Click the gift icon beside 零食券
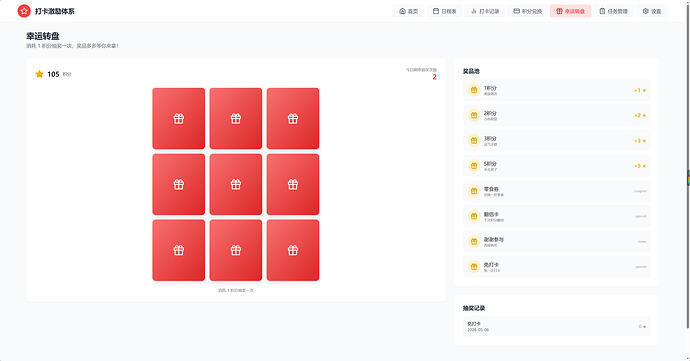The image size is (690, 361). [474, 191]
